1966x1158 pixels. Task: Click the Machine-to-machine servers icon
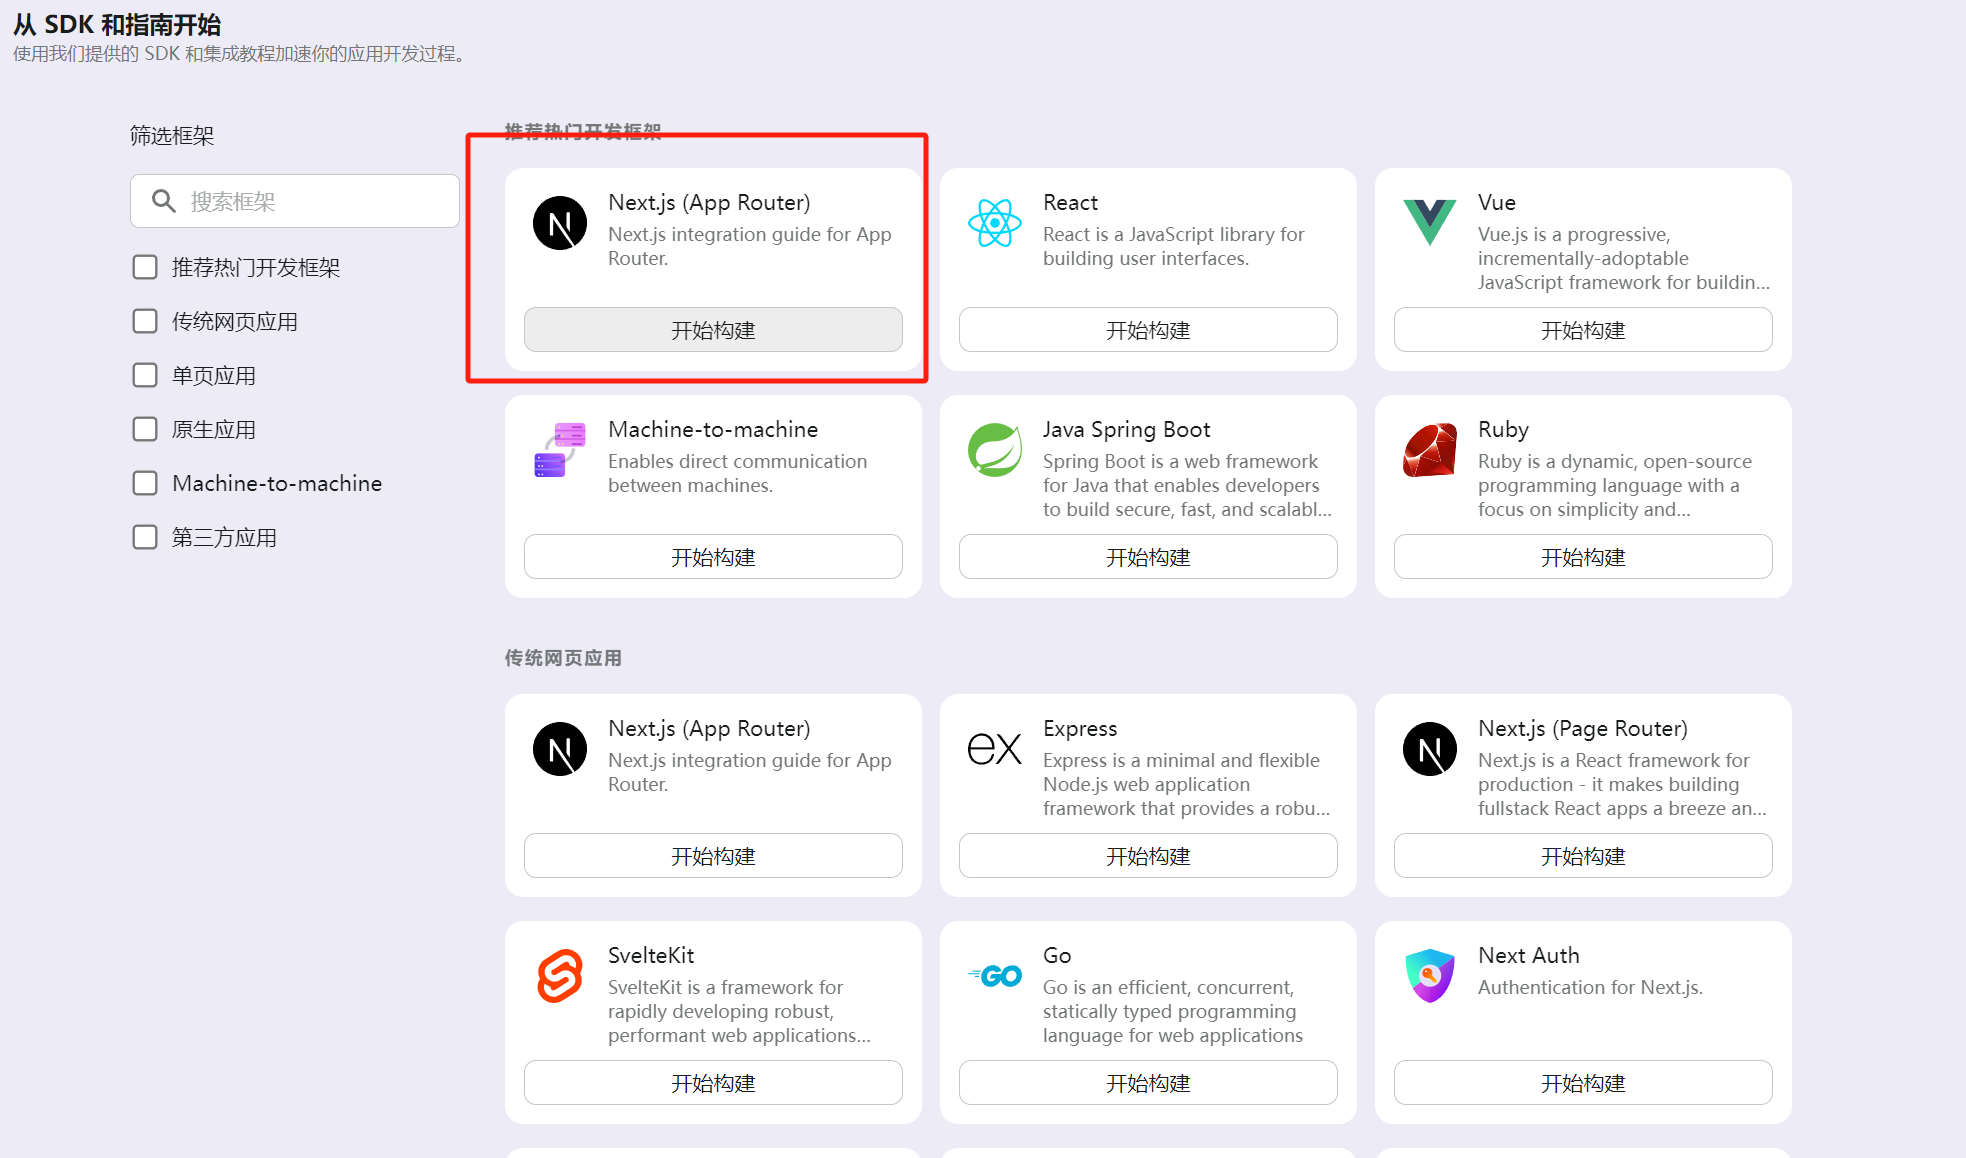(560, 450)
